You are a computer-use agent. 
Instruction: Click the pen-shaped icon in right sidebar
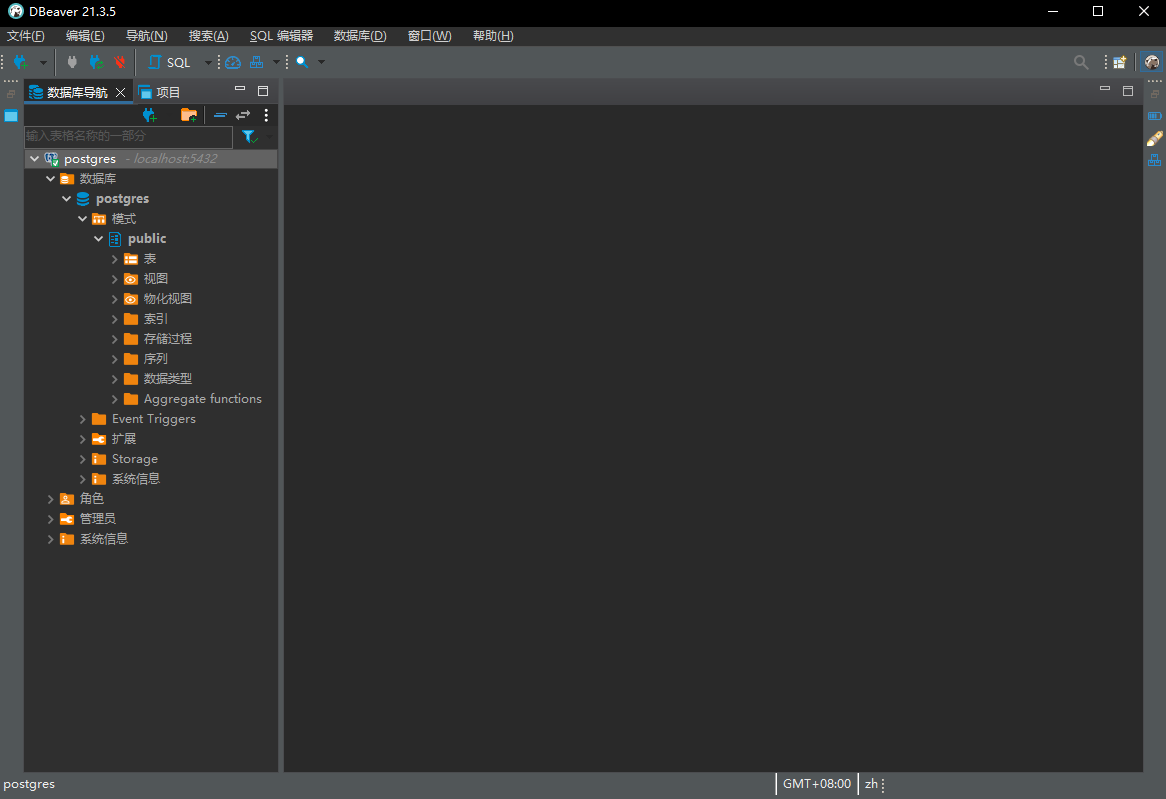[x=1155, y=138]
